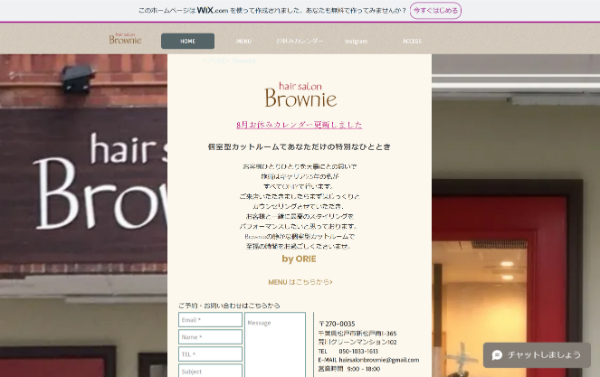This screenshot has height=377, width=600.
Task: Click the haisalonbrownie@gmail.com email address
Action: pyautogui.click(x=379, y=360)
